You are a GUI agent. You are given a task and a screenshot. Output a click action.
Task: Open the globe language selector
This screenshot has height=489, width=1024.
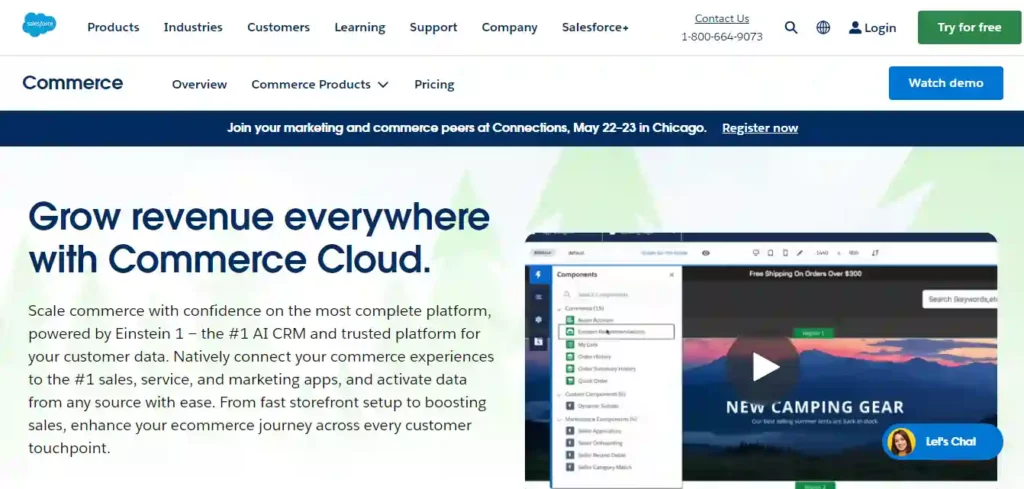coord(824,27)
